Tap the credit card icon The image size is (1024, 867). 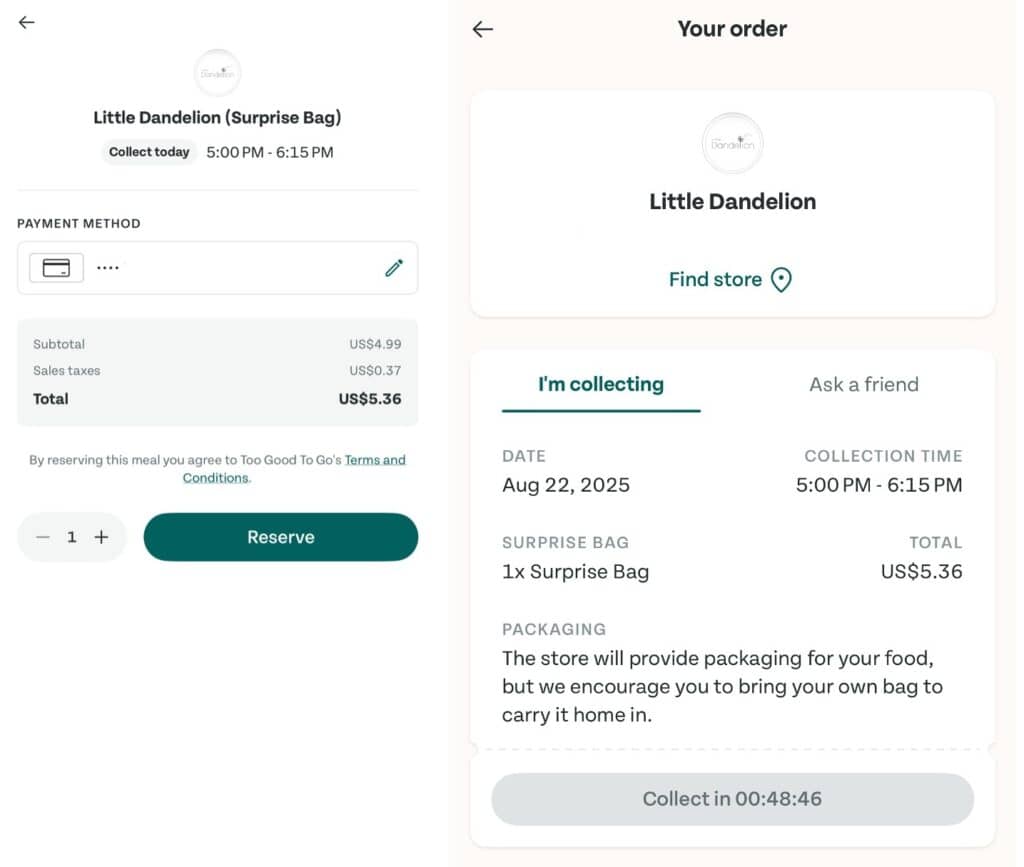pos(56,268)
